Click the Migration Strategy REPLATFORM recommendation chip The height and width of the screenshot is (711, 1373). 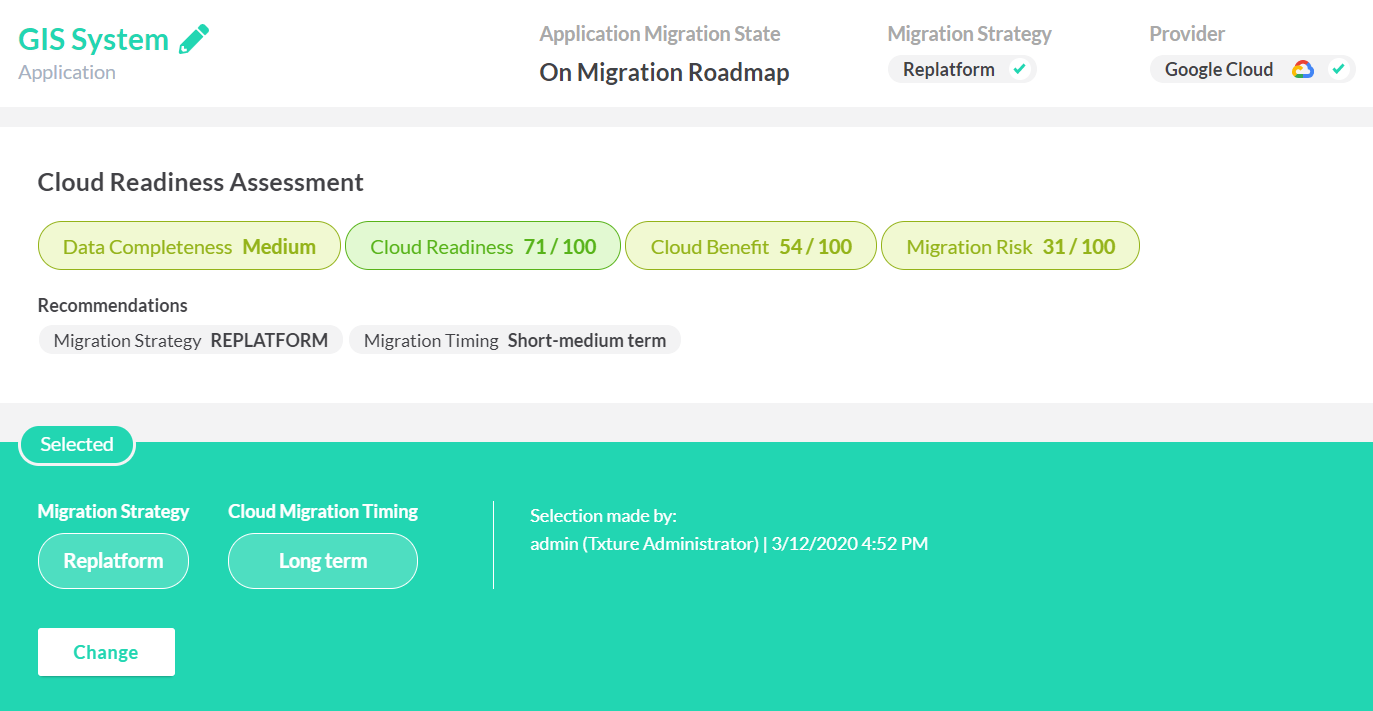(x=190, y=340)
